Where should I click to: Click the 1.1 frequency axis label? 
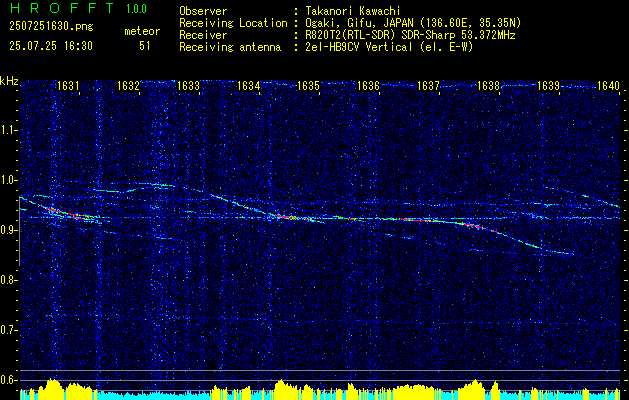[x=9, y=131]
